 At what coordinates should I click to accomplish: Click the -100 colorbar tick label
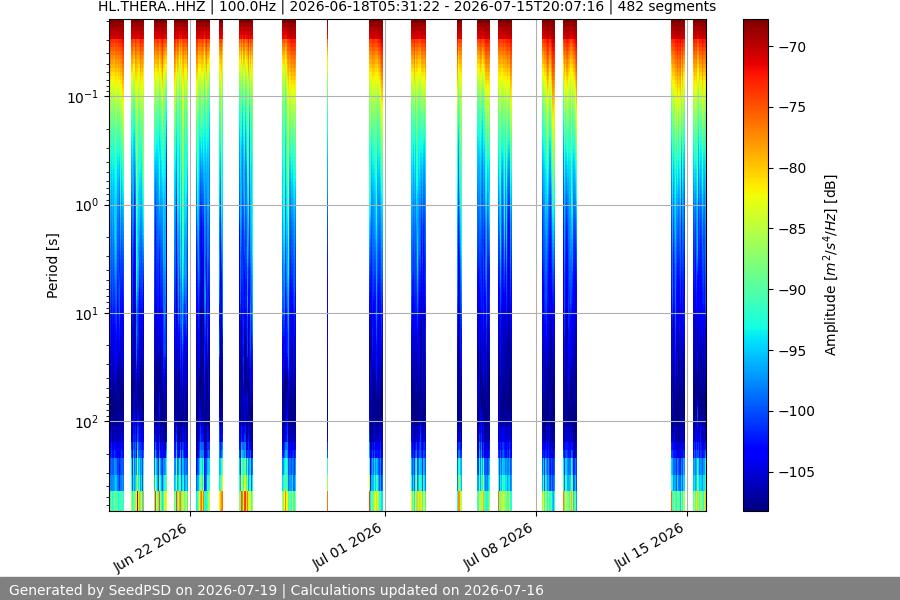click(x=797, y=411)
